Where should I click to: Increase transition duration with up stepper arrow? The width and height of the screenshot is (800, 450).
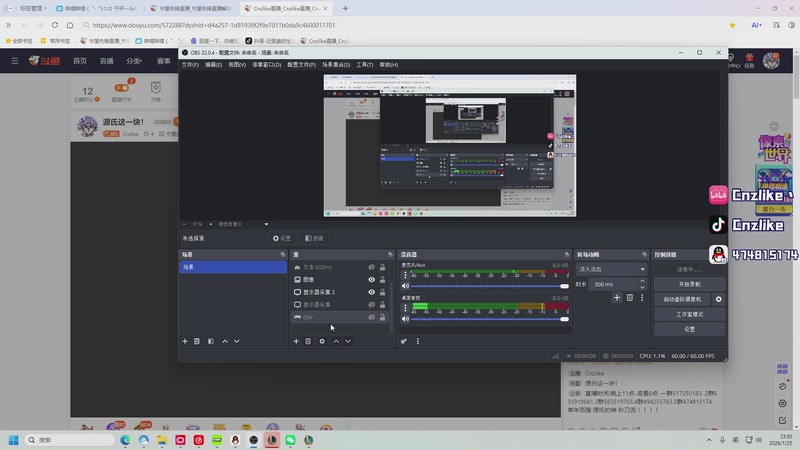click(642, 281)
